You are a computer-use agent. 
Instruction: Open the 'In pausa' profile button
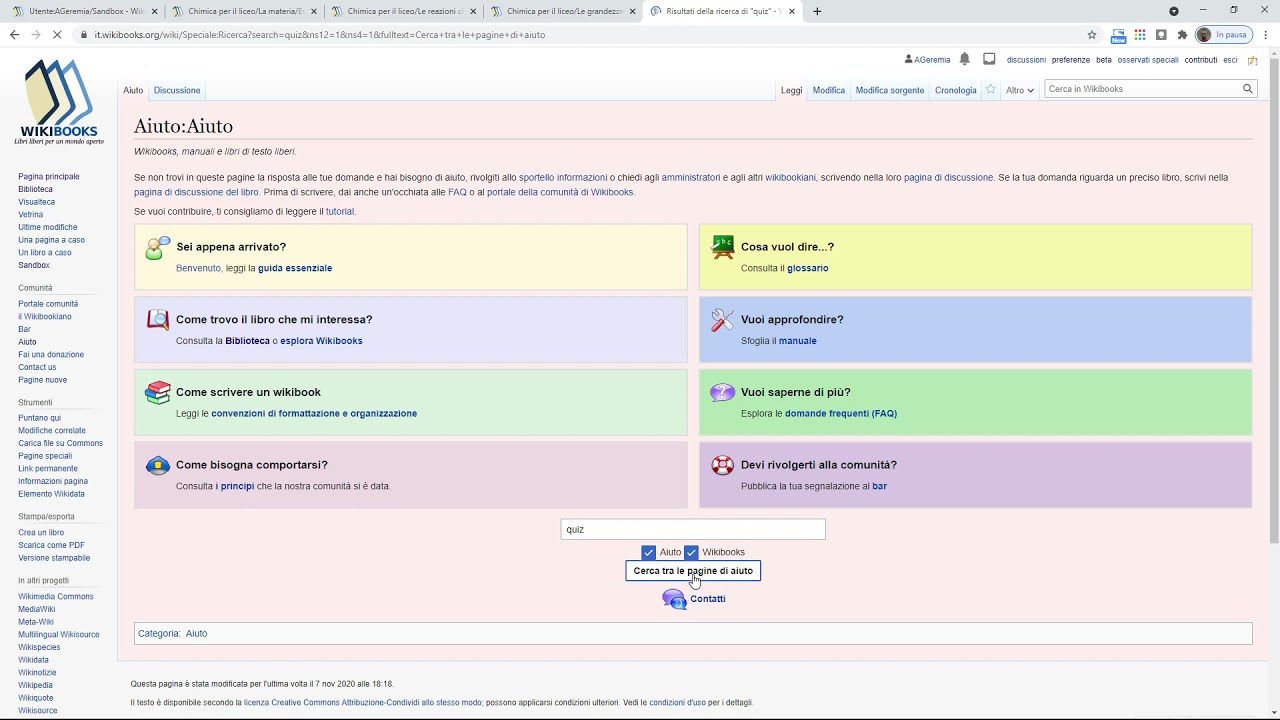tap(1224, 34)
